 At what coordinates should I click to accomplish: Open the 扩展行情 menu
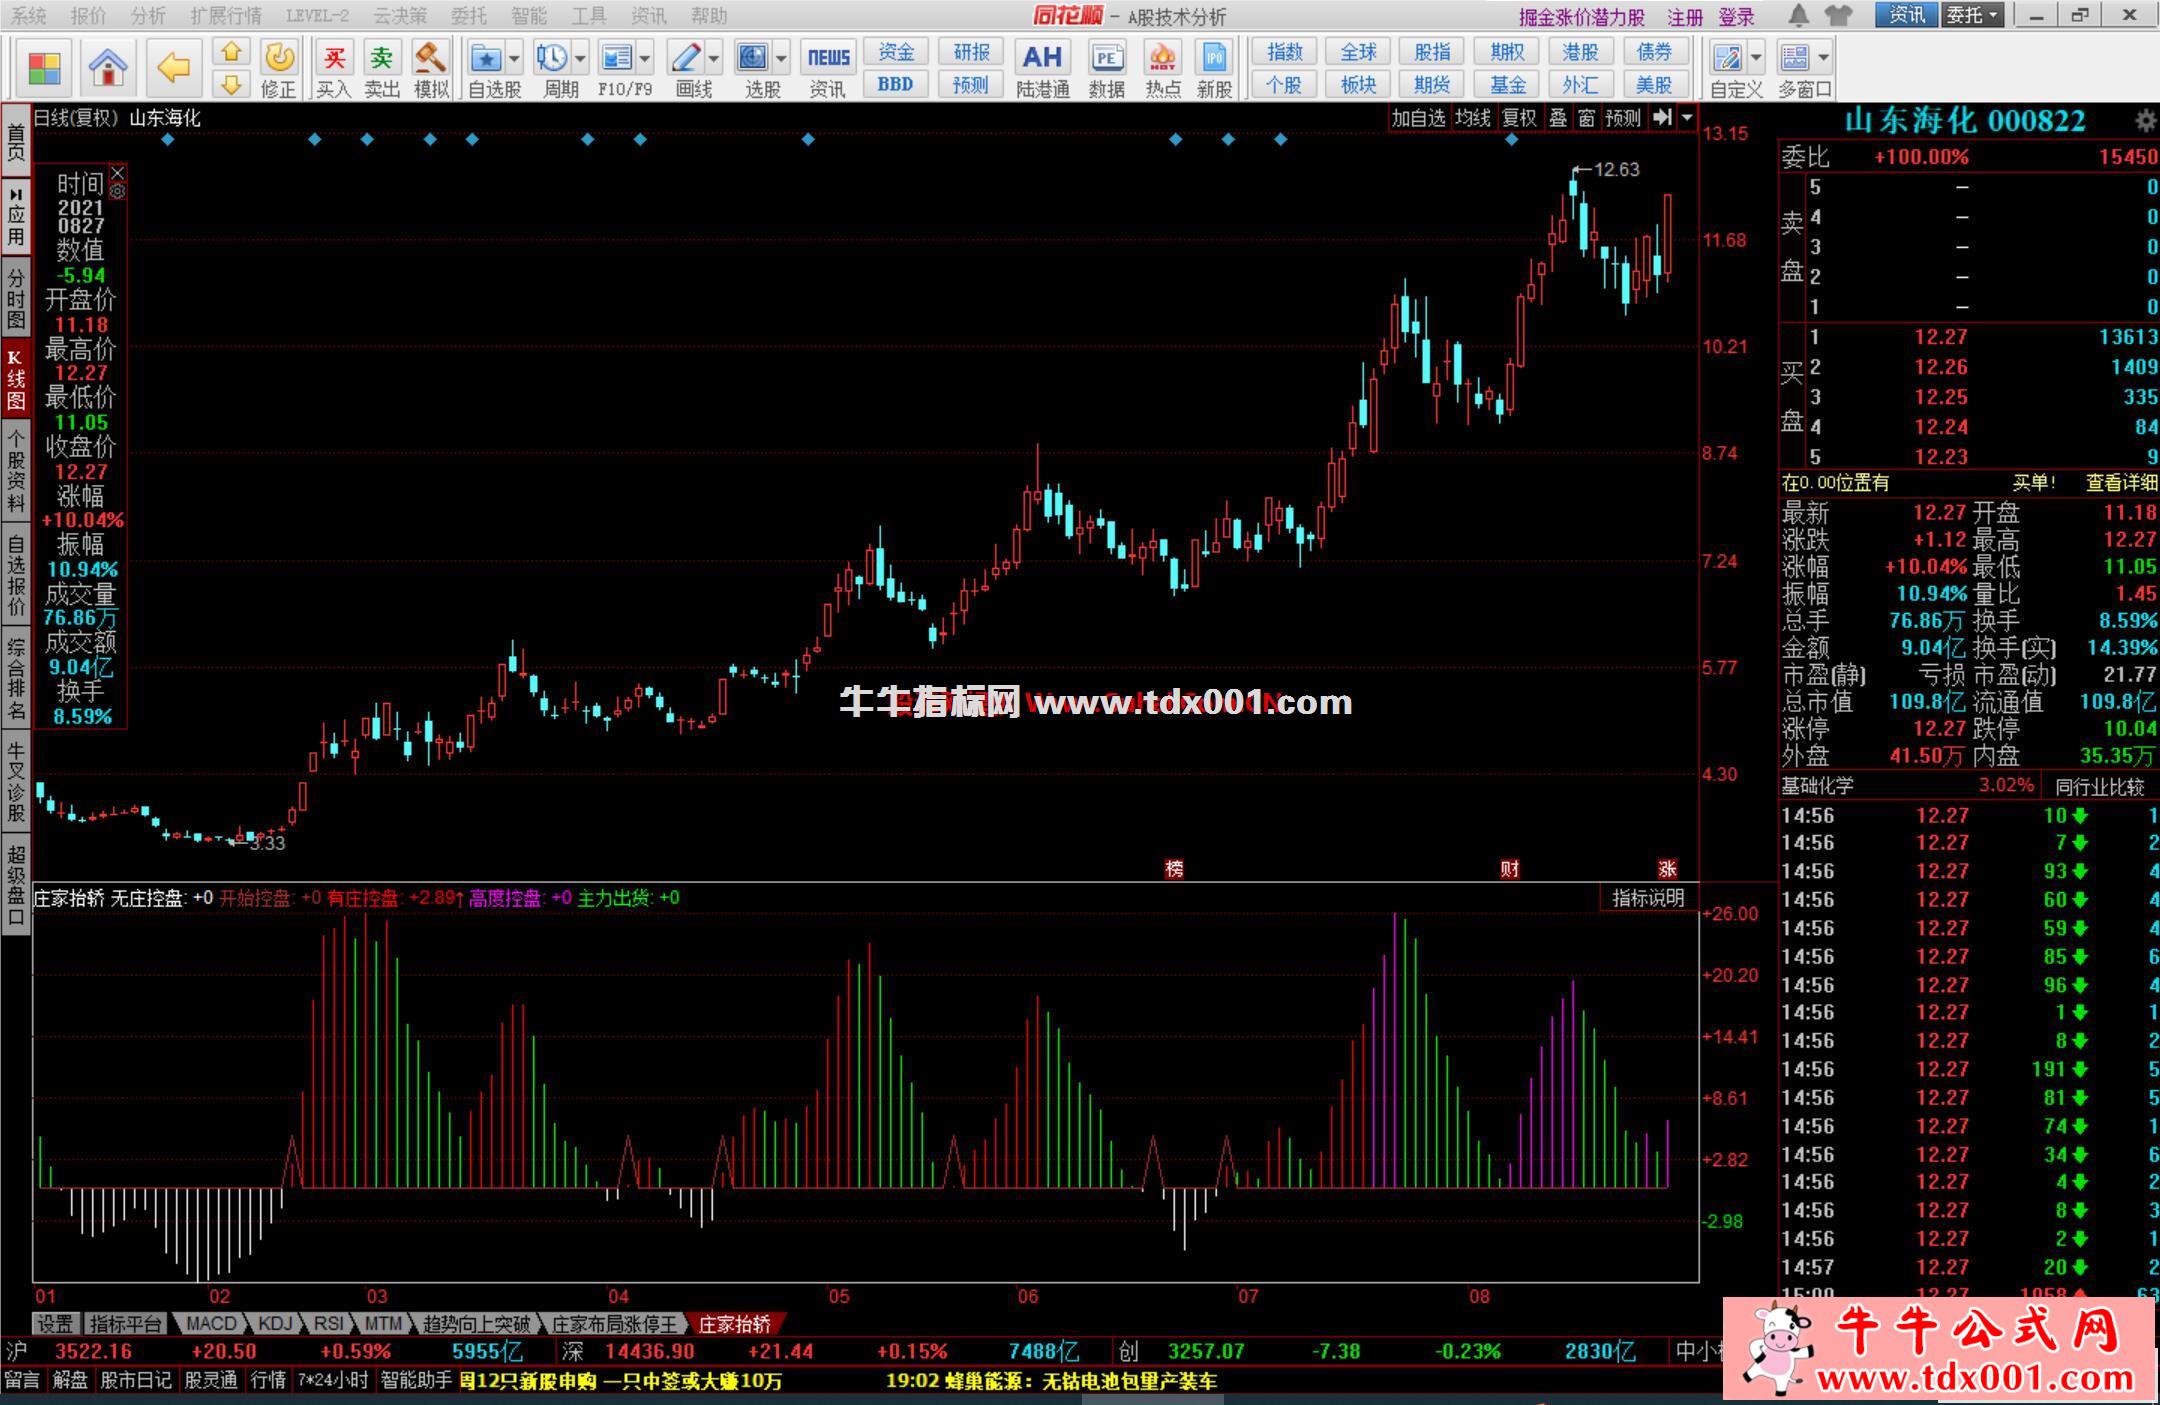pyautogui.click(x=225, y=15)
